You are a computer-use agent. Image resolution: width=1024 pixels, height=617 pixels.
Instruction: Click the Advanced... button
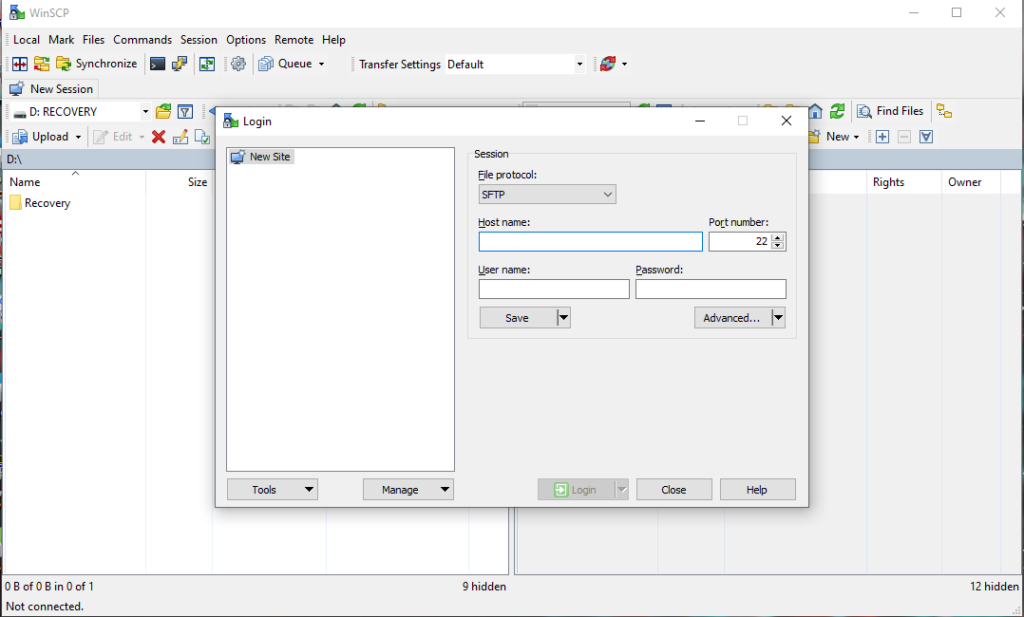731,318
